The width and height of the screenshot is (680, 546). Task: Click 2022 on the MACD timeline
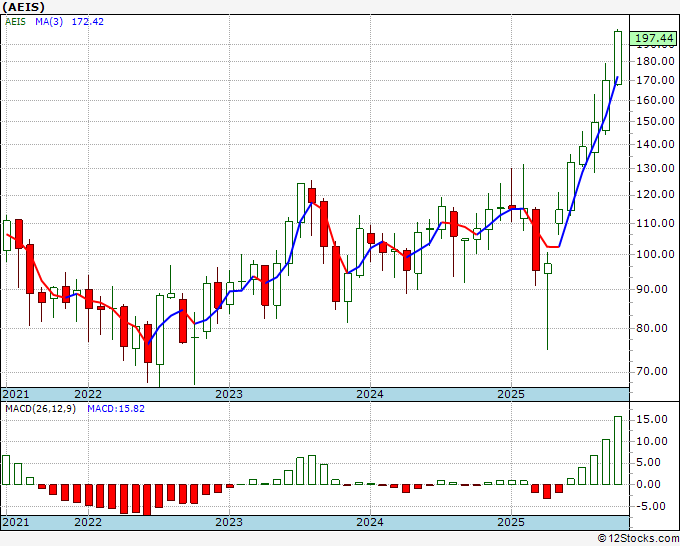[88, 522]
